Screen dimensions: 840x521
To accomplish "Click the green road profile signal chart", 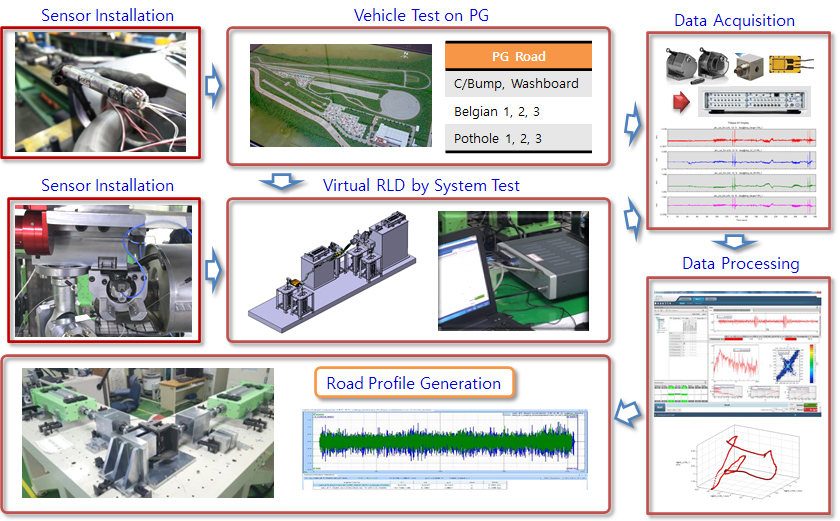I will tap(445, 441).
